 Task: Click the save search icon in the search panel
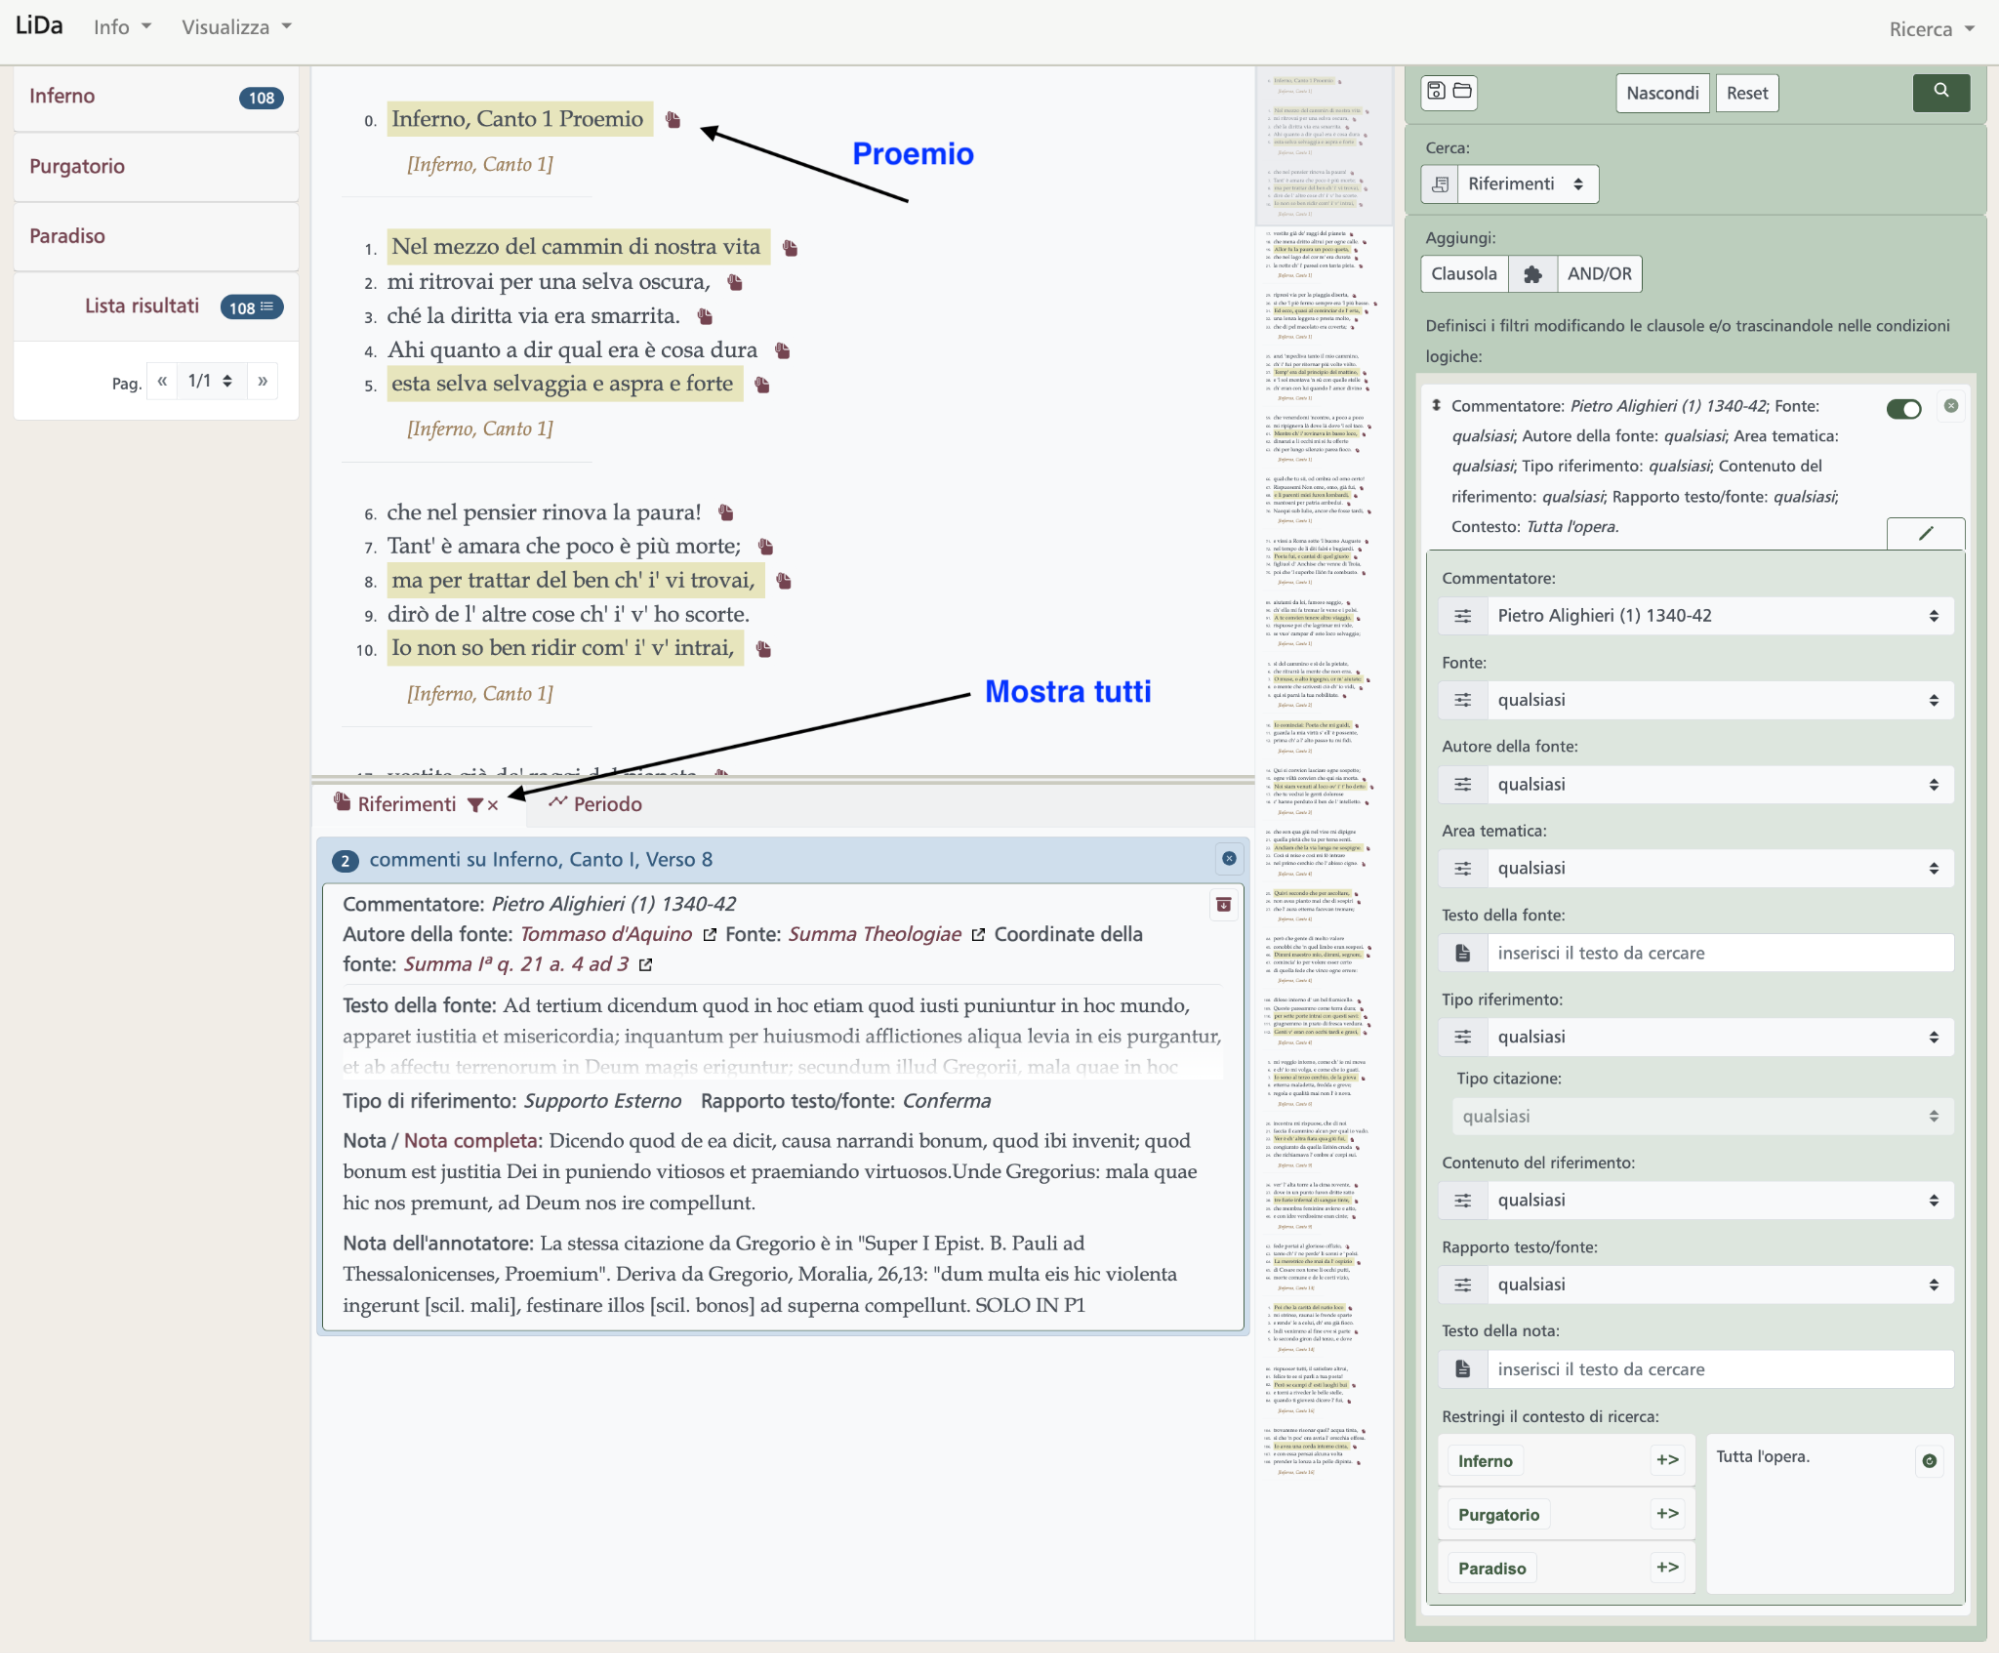(x=1435, y=91)
